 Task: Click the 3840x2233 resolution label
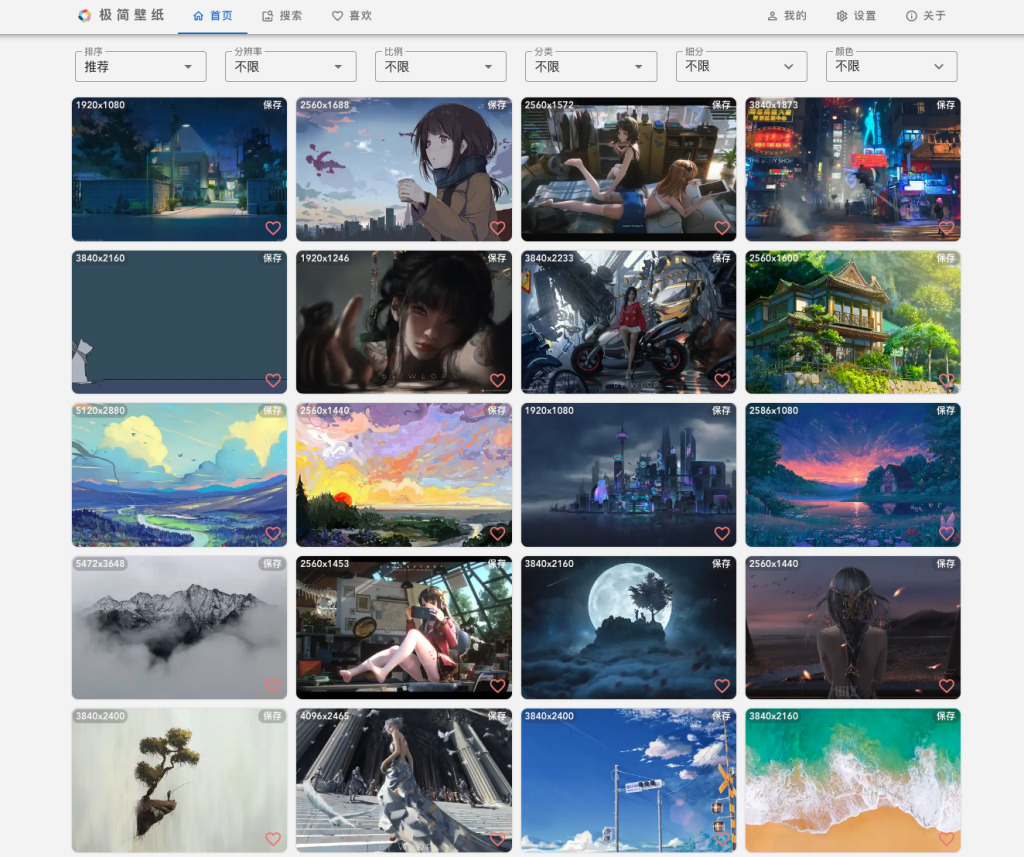[549, 258]
